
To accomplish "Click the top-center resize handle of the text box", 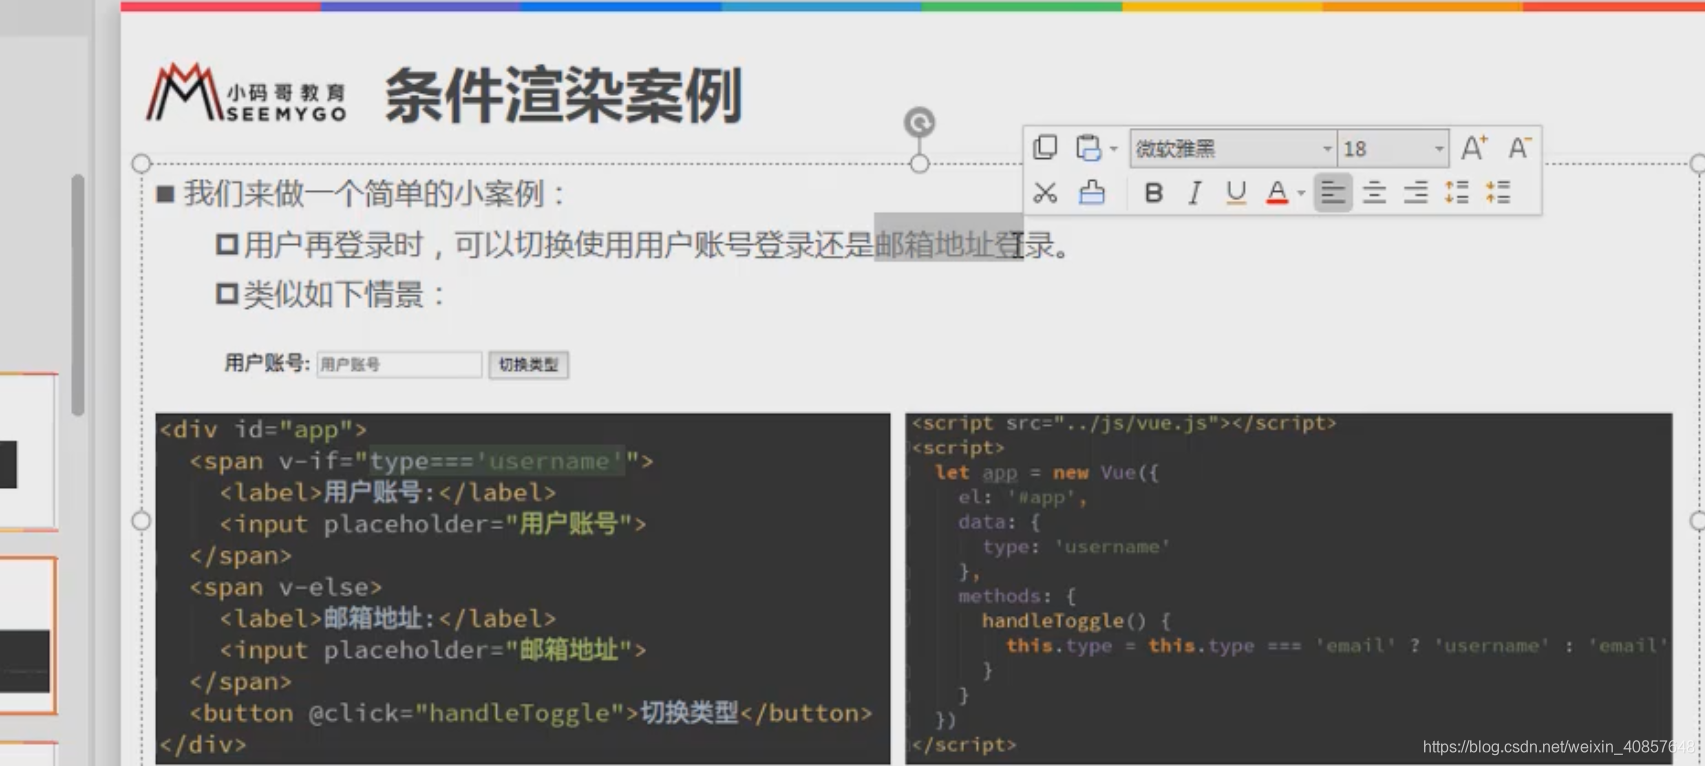I will pos(919,163).
